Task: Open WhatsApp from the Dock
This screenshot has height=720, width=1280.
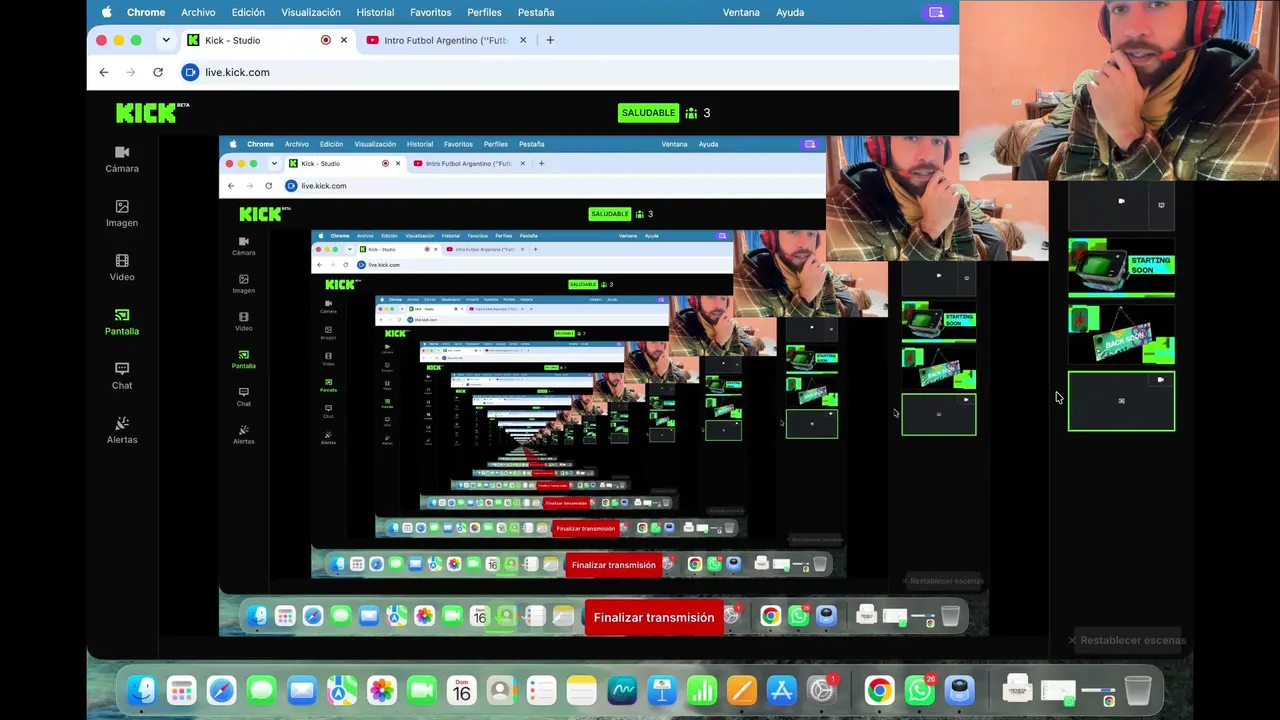Action: [x=919, y=690]
